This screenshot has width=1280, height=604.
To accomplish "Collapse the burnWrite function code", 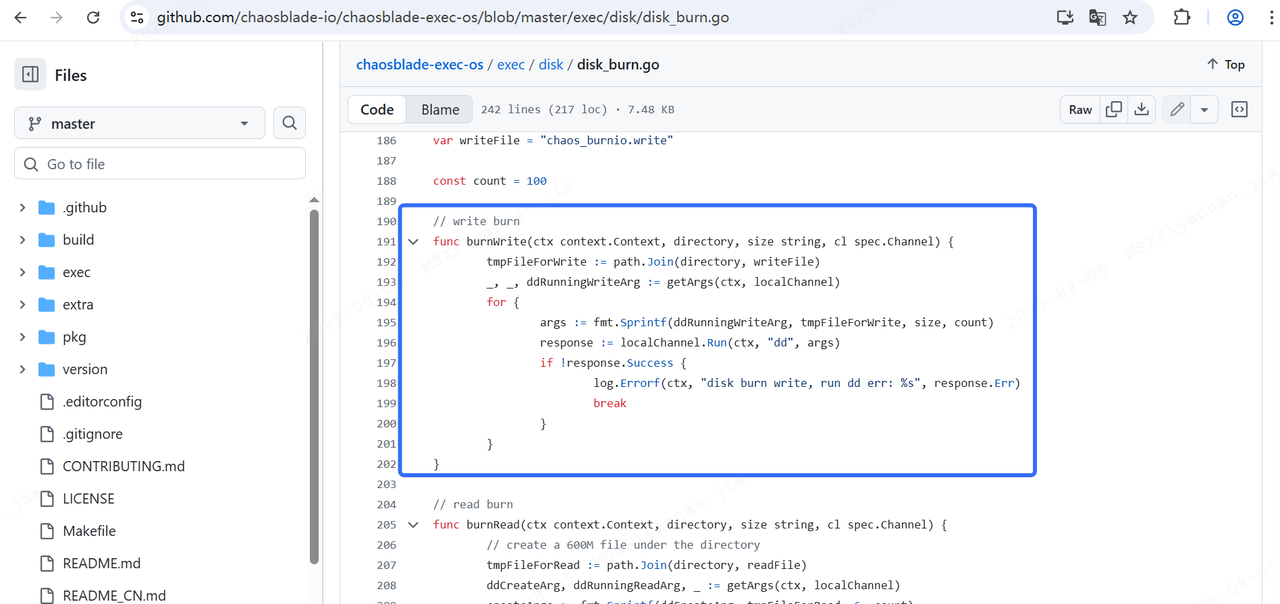I will (x=413, y=242).
